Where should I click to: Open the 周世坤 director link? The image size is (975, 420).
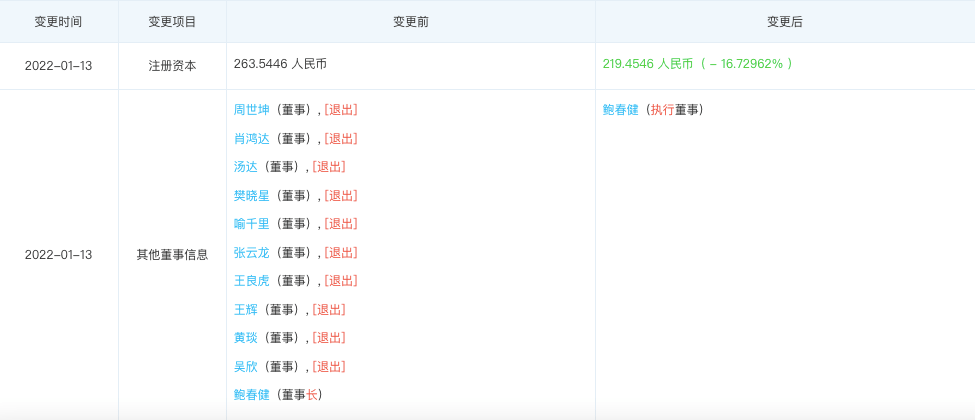(x=251, y=110)
